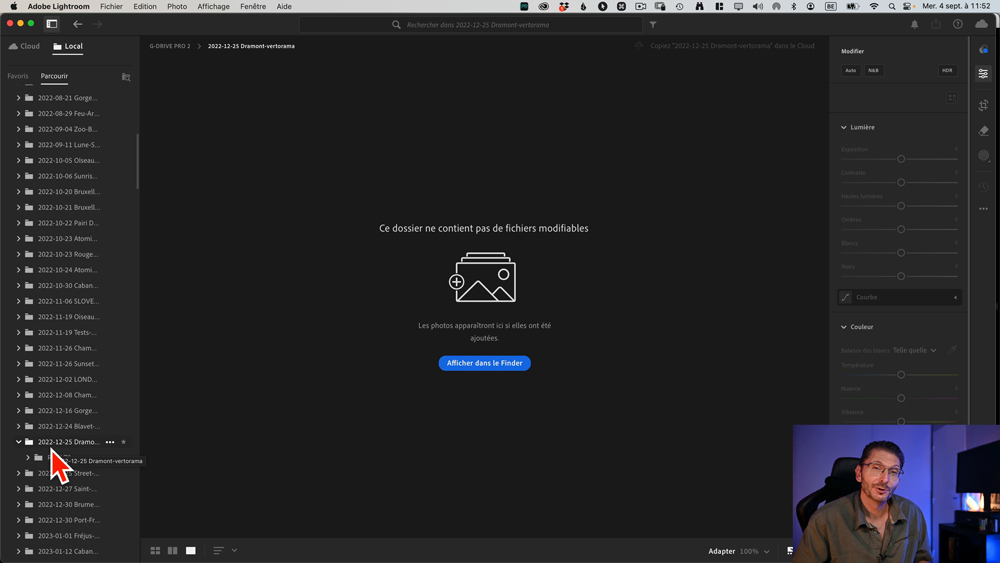Toggle HDR editing mode
Viewport: 1000px width, 563px height.
[947, 71]
